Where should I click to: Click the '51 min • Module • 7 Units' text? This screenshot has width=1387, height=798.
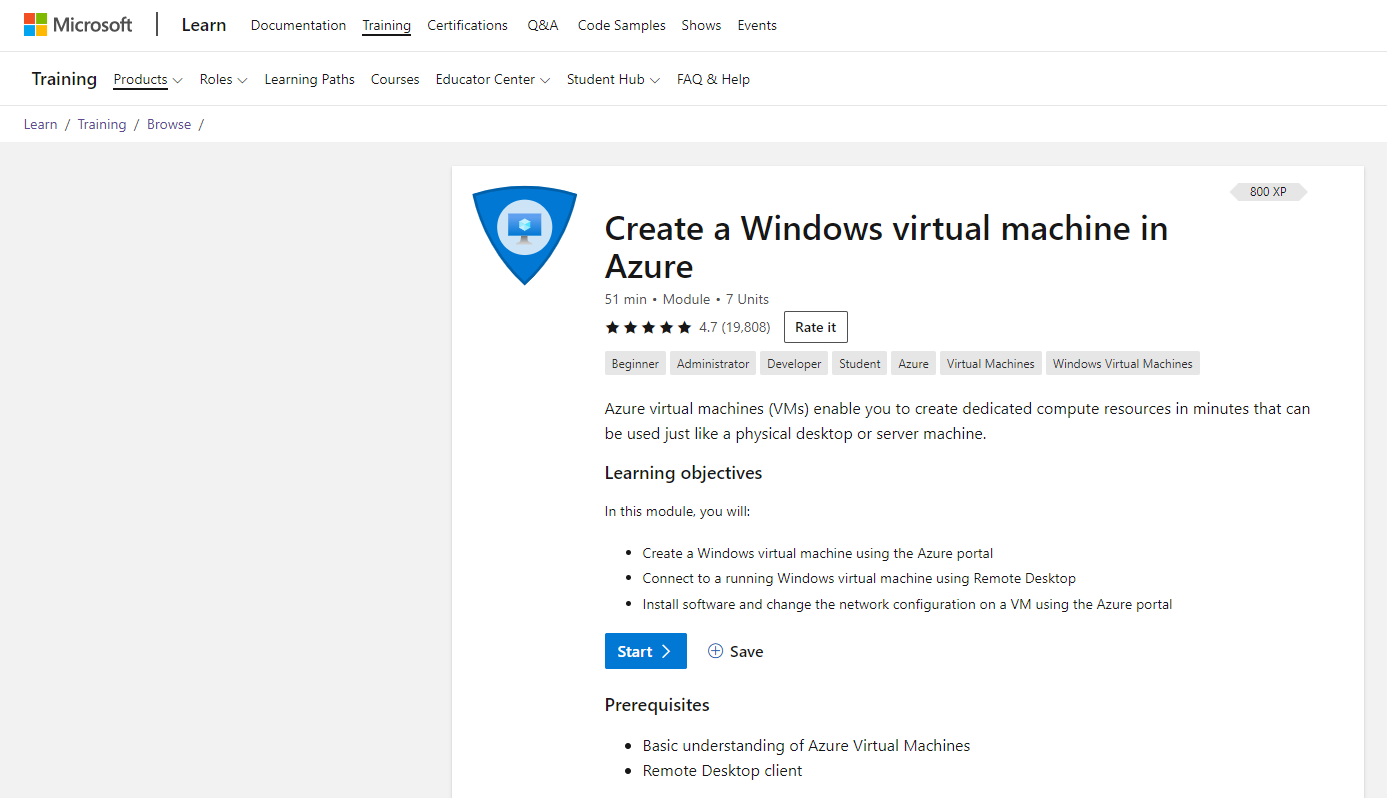click(x=687, y=299)
